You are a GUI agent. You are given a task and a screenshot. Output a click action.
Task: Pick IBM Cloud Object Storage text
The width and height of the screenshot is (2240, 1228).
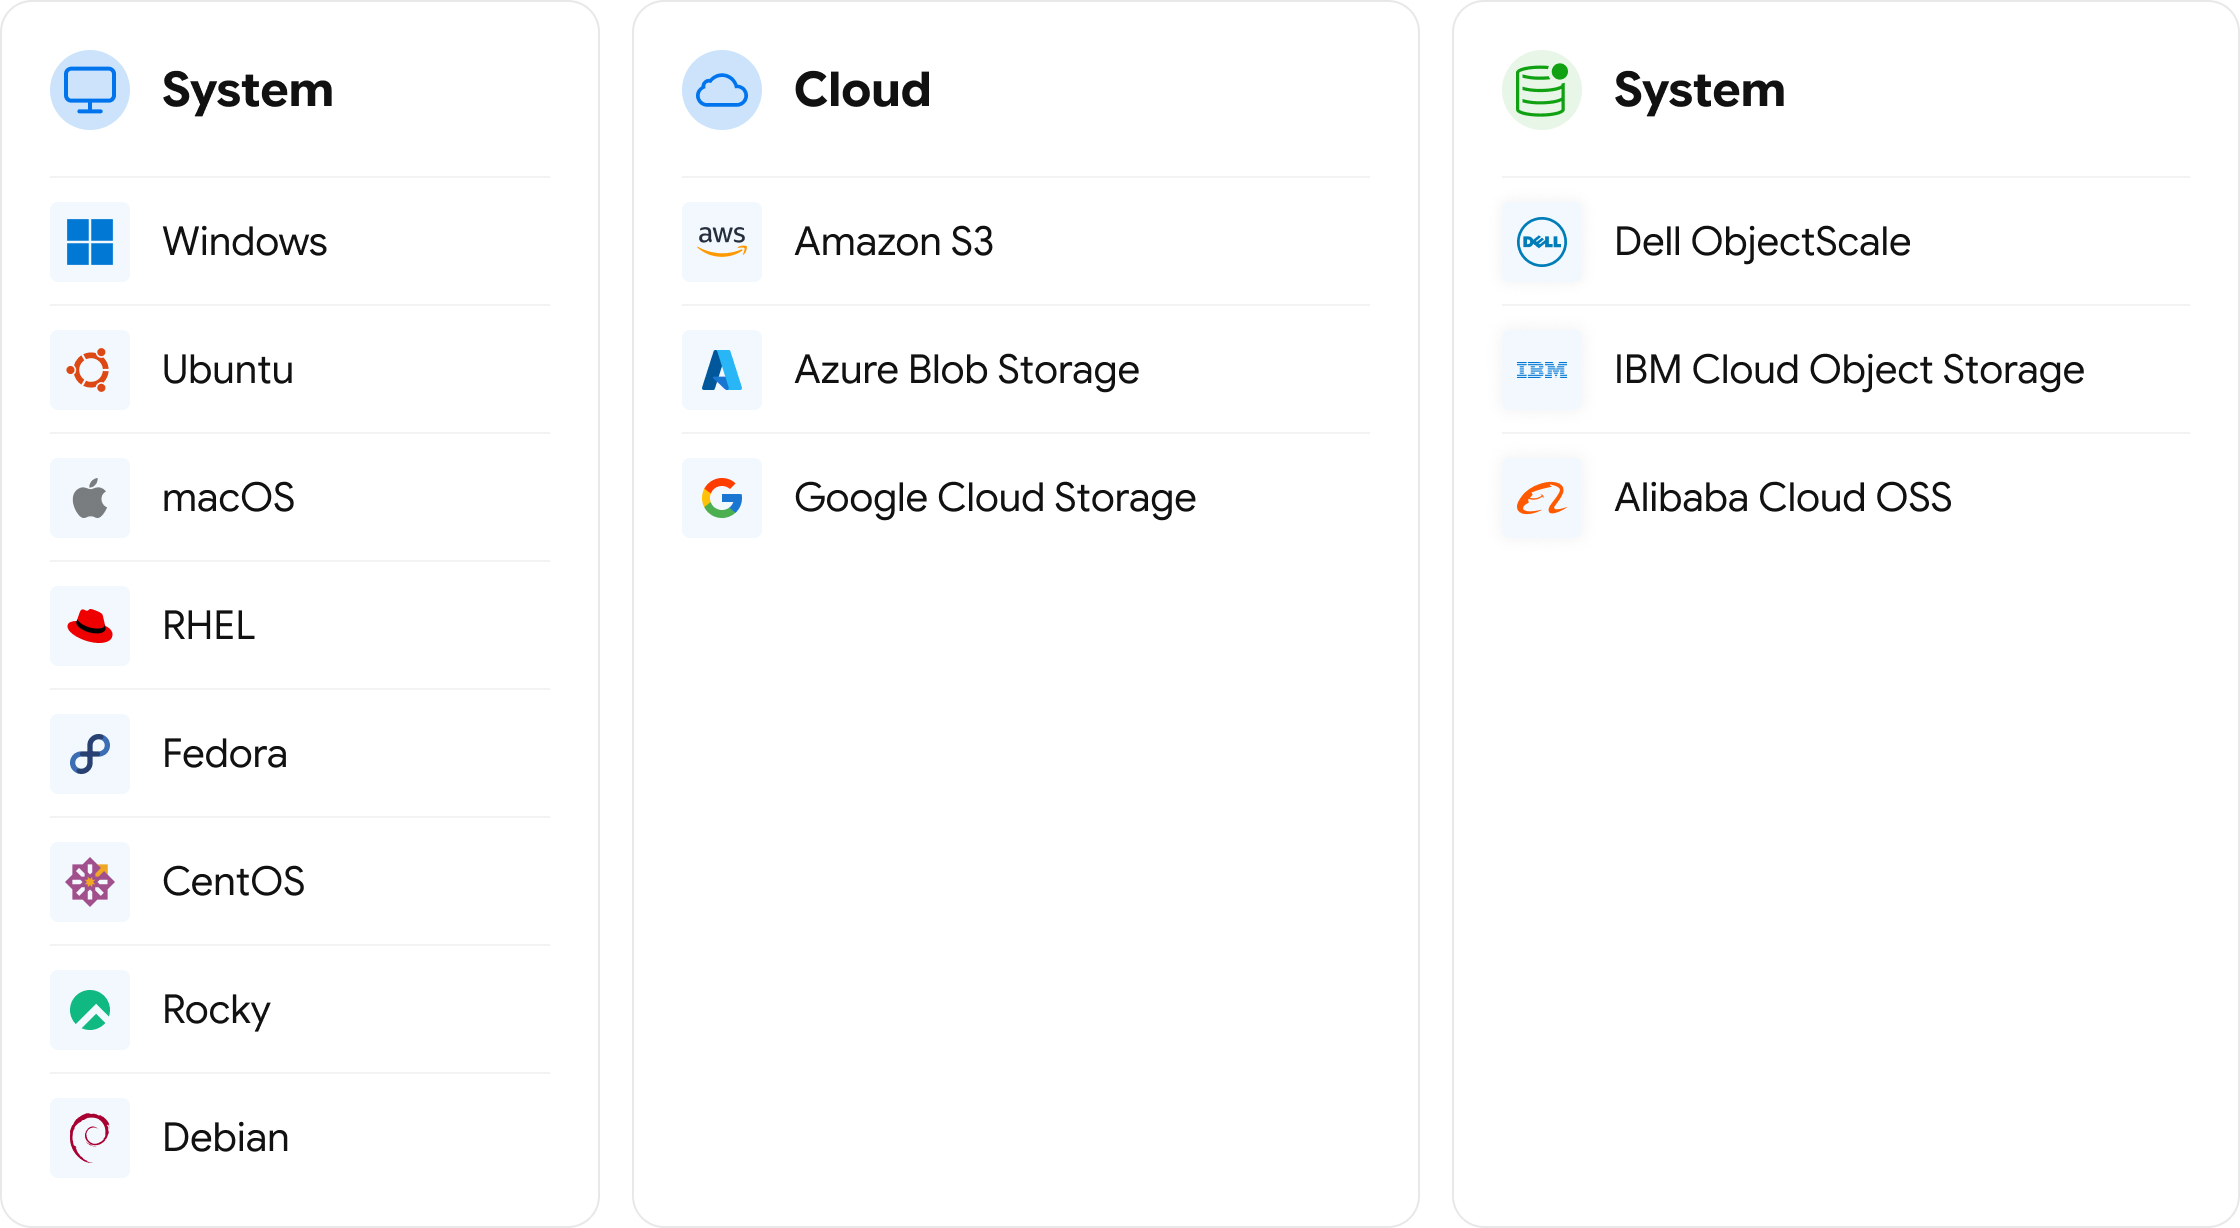(1850, 370)
